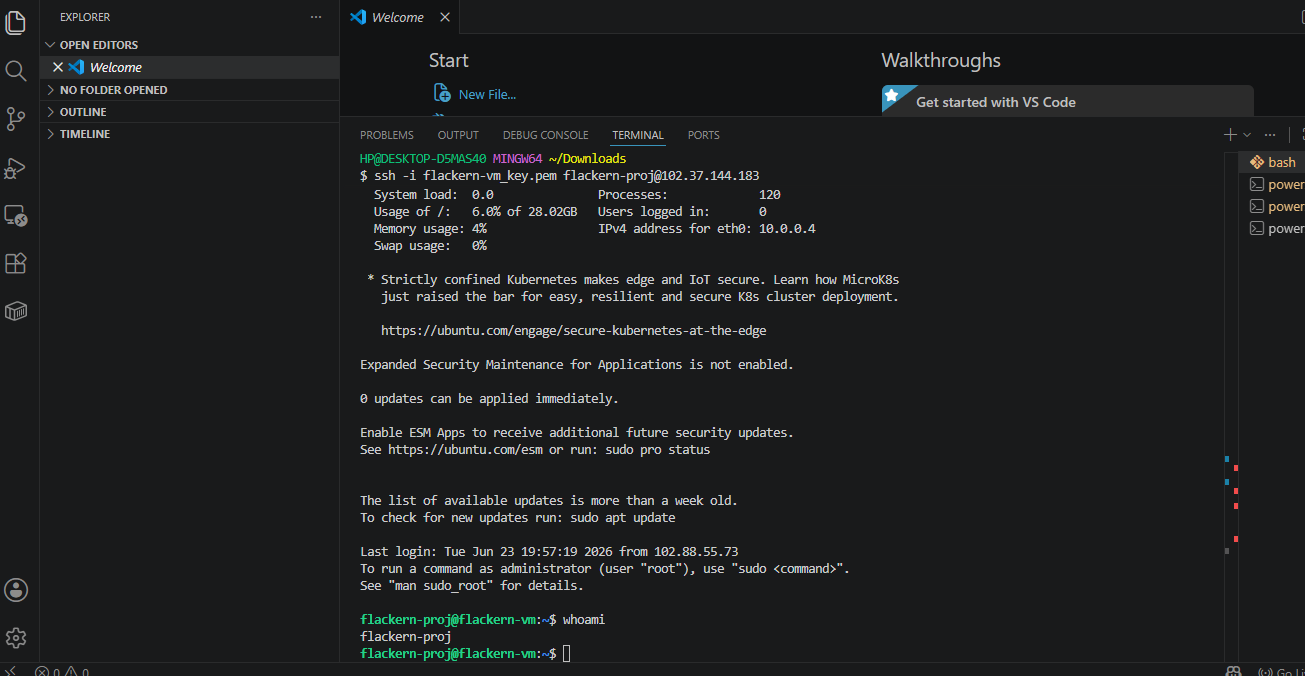Open the Search view icon

tap(15, 71)
